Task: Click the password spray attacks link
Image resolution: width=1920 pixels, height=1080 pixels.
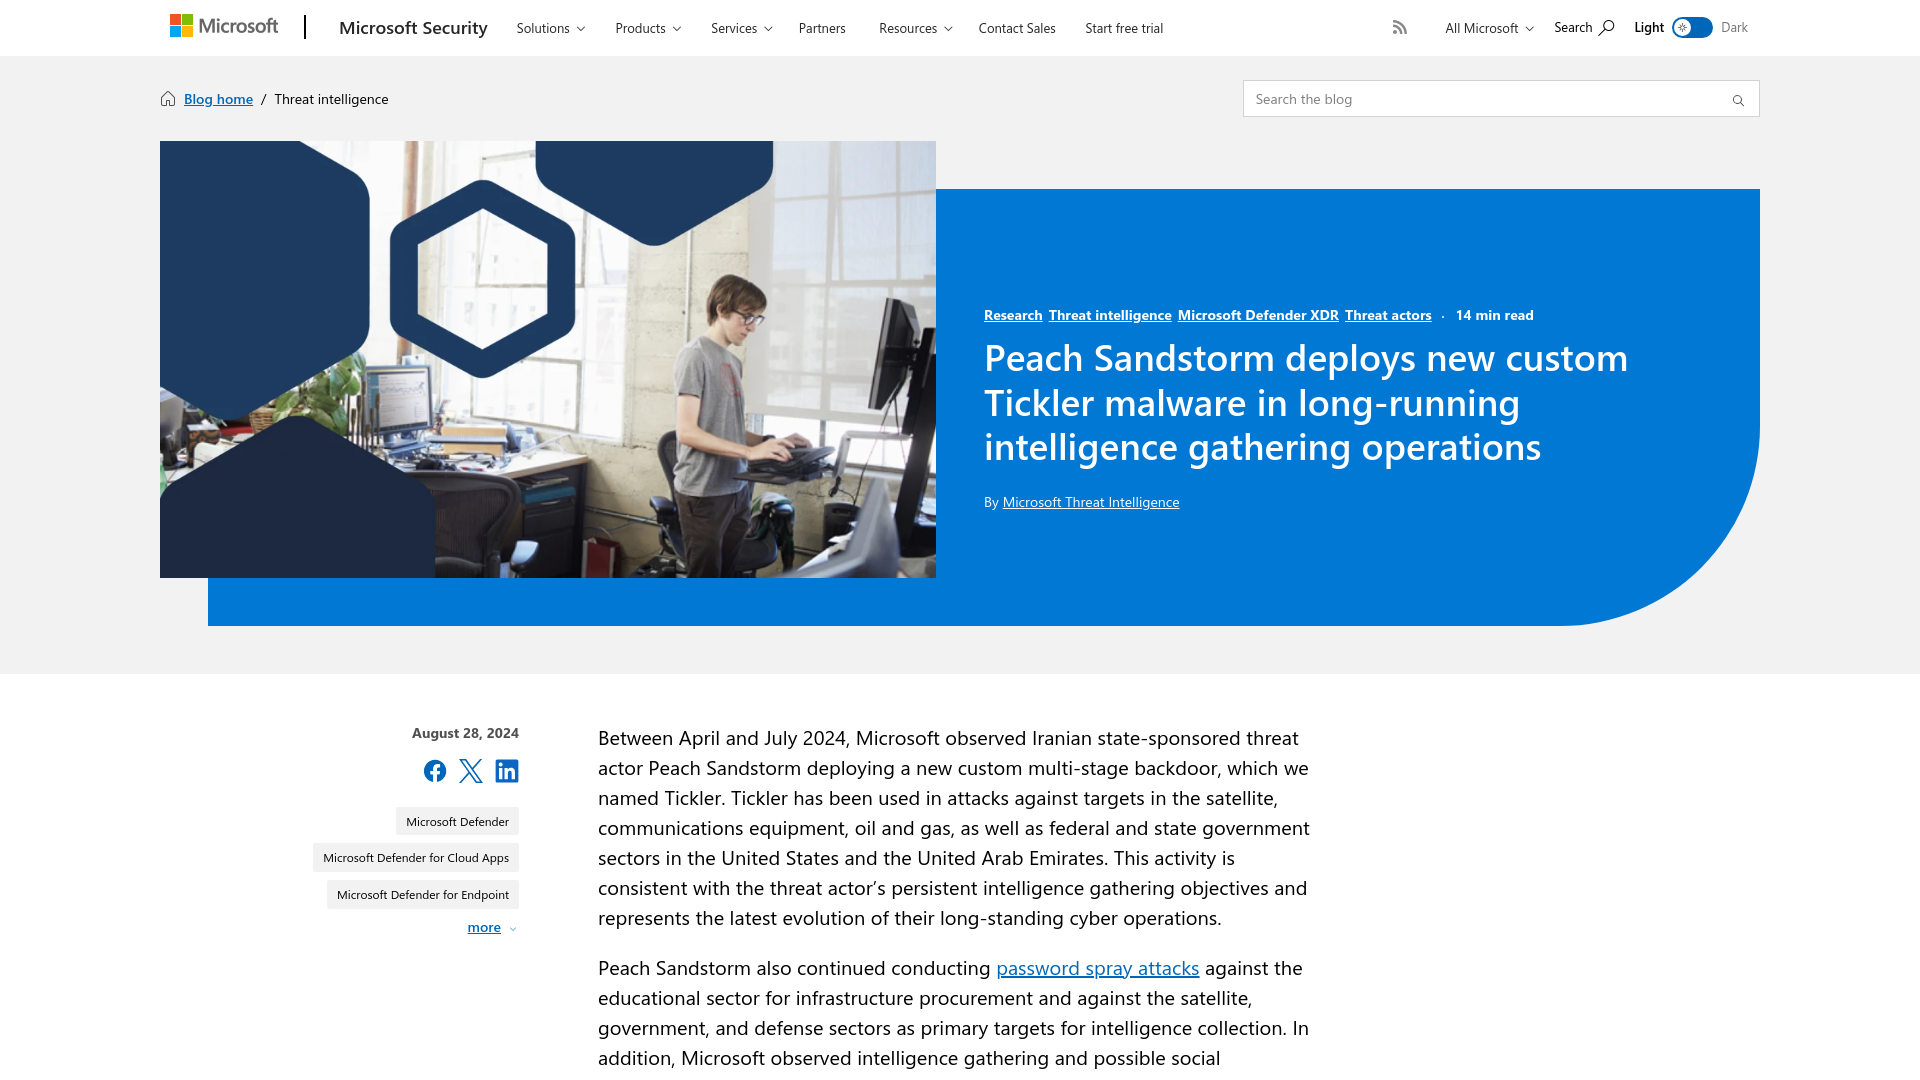Action: (1097, 967)
